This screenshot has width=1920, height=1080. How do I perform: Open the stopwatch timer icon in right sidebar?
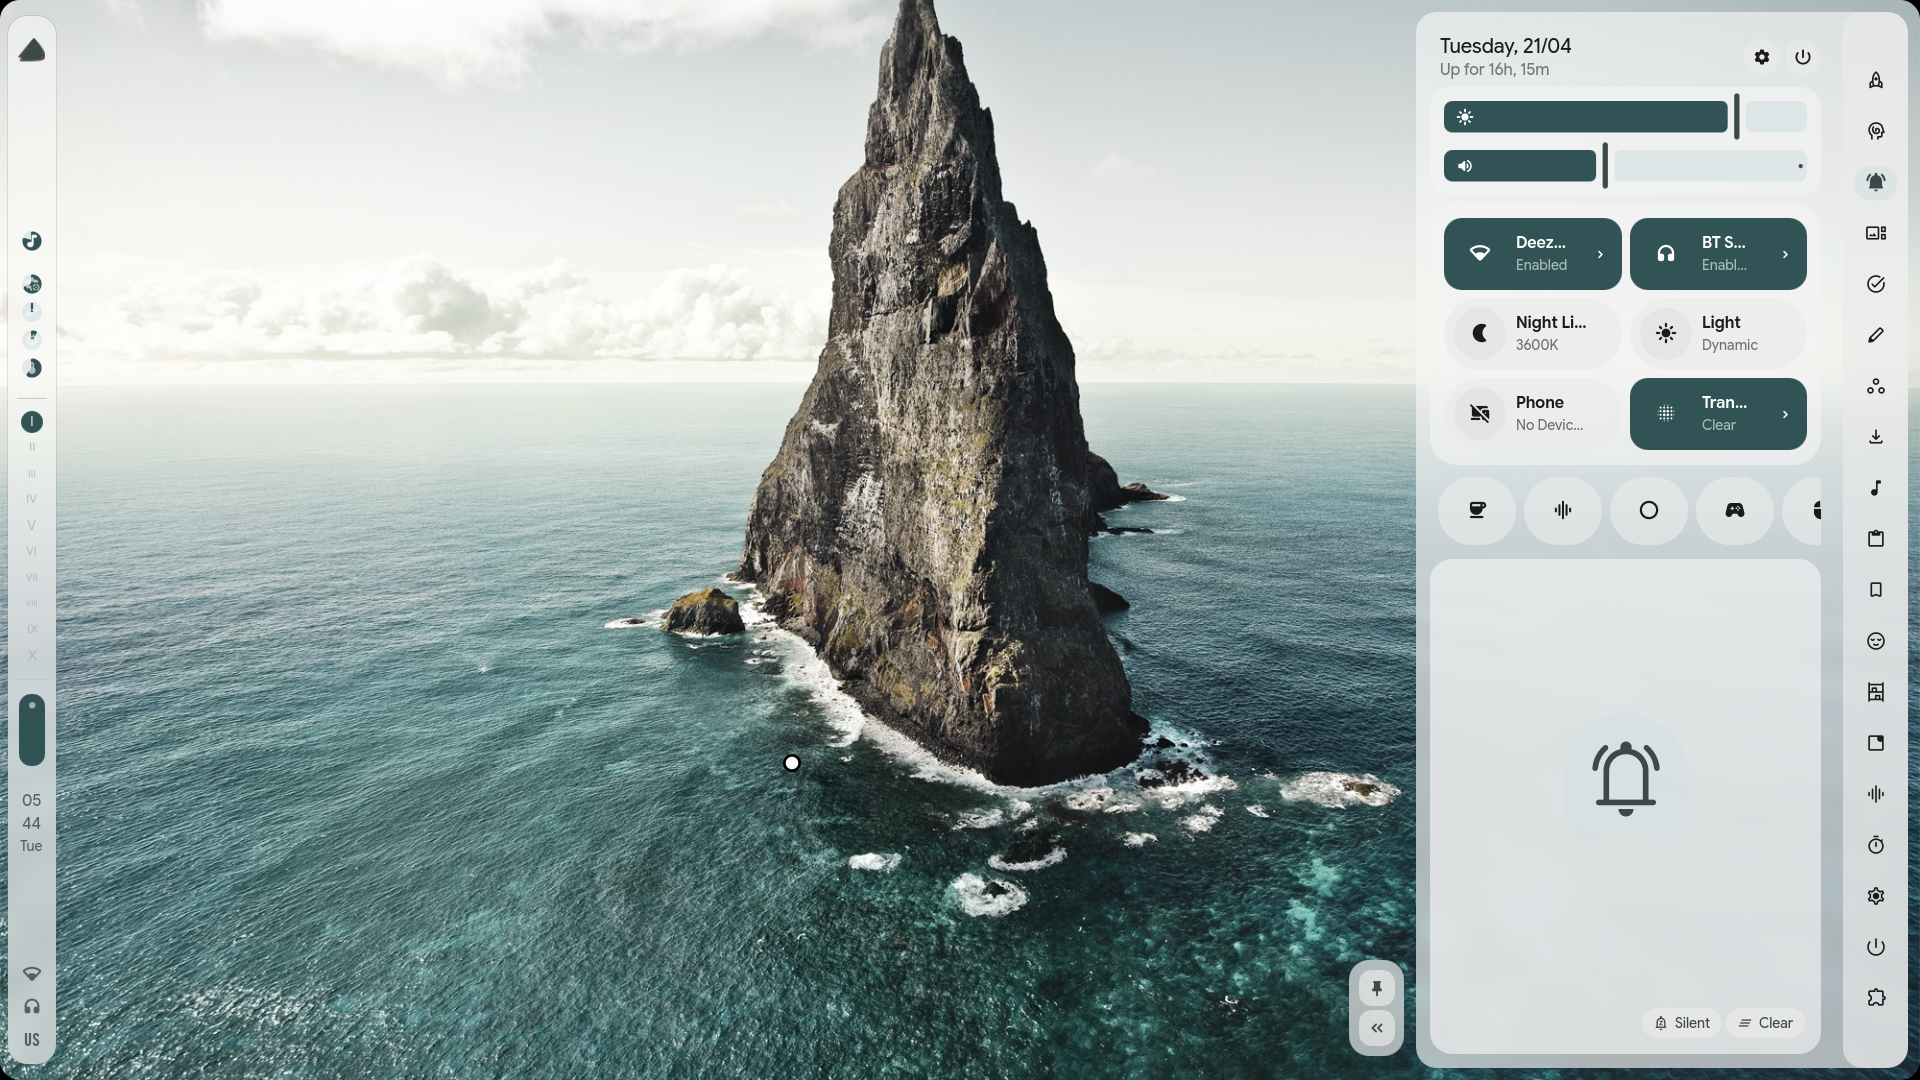[x=1876, y=845]
